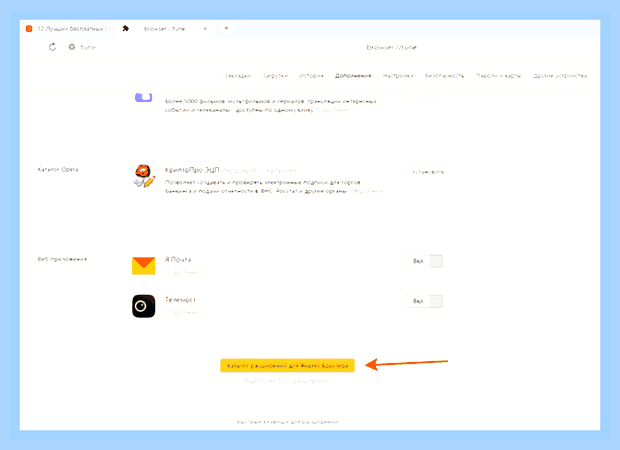The width and height of the screenshot is (620, 450).
Task: Click the Подробнее link under Я.Почта
Action: (181, 272)
